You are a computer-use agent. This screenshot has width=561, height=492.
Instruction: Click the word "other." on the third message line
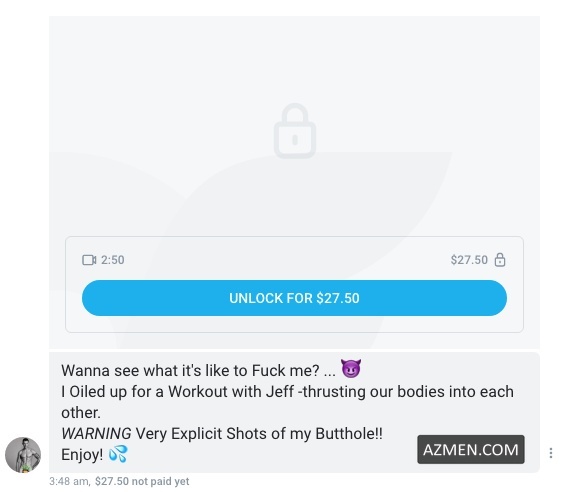click(81, 413)
